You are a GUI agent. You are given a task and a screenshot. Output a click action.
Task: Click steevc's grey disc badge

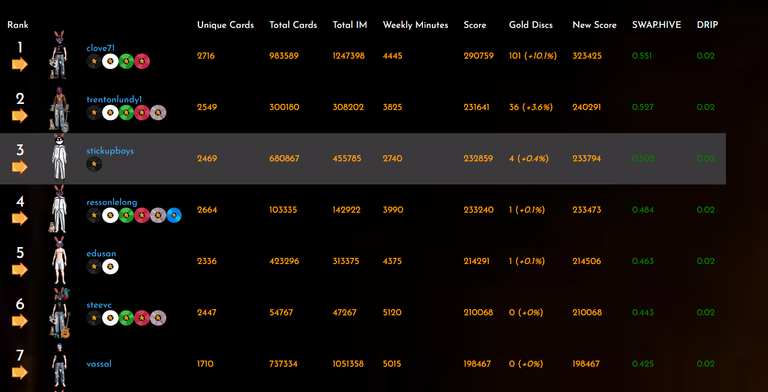[158, 318]
